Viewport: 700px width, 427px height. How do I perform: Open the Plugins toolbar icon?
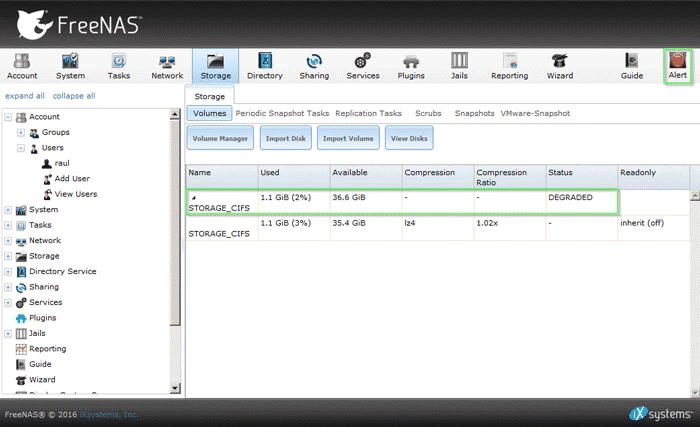(411, 66)
